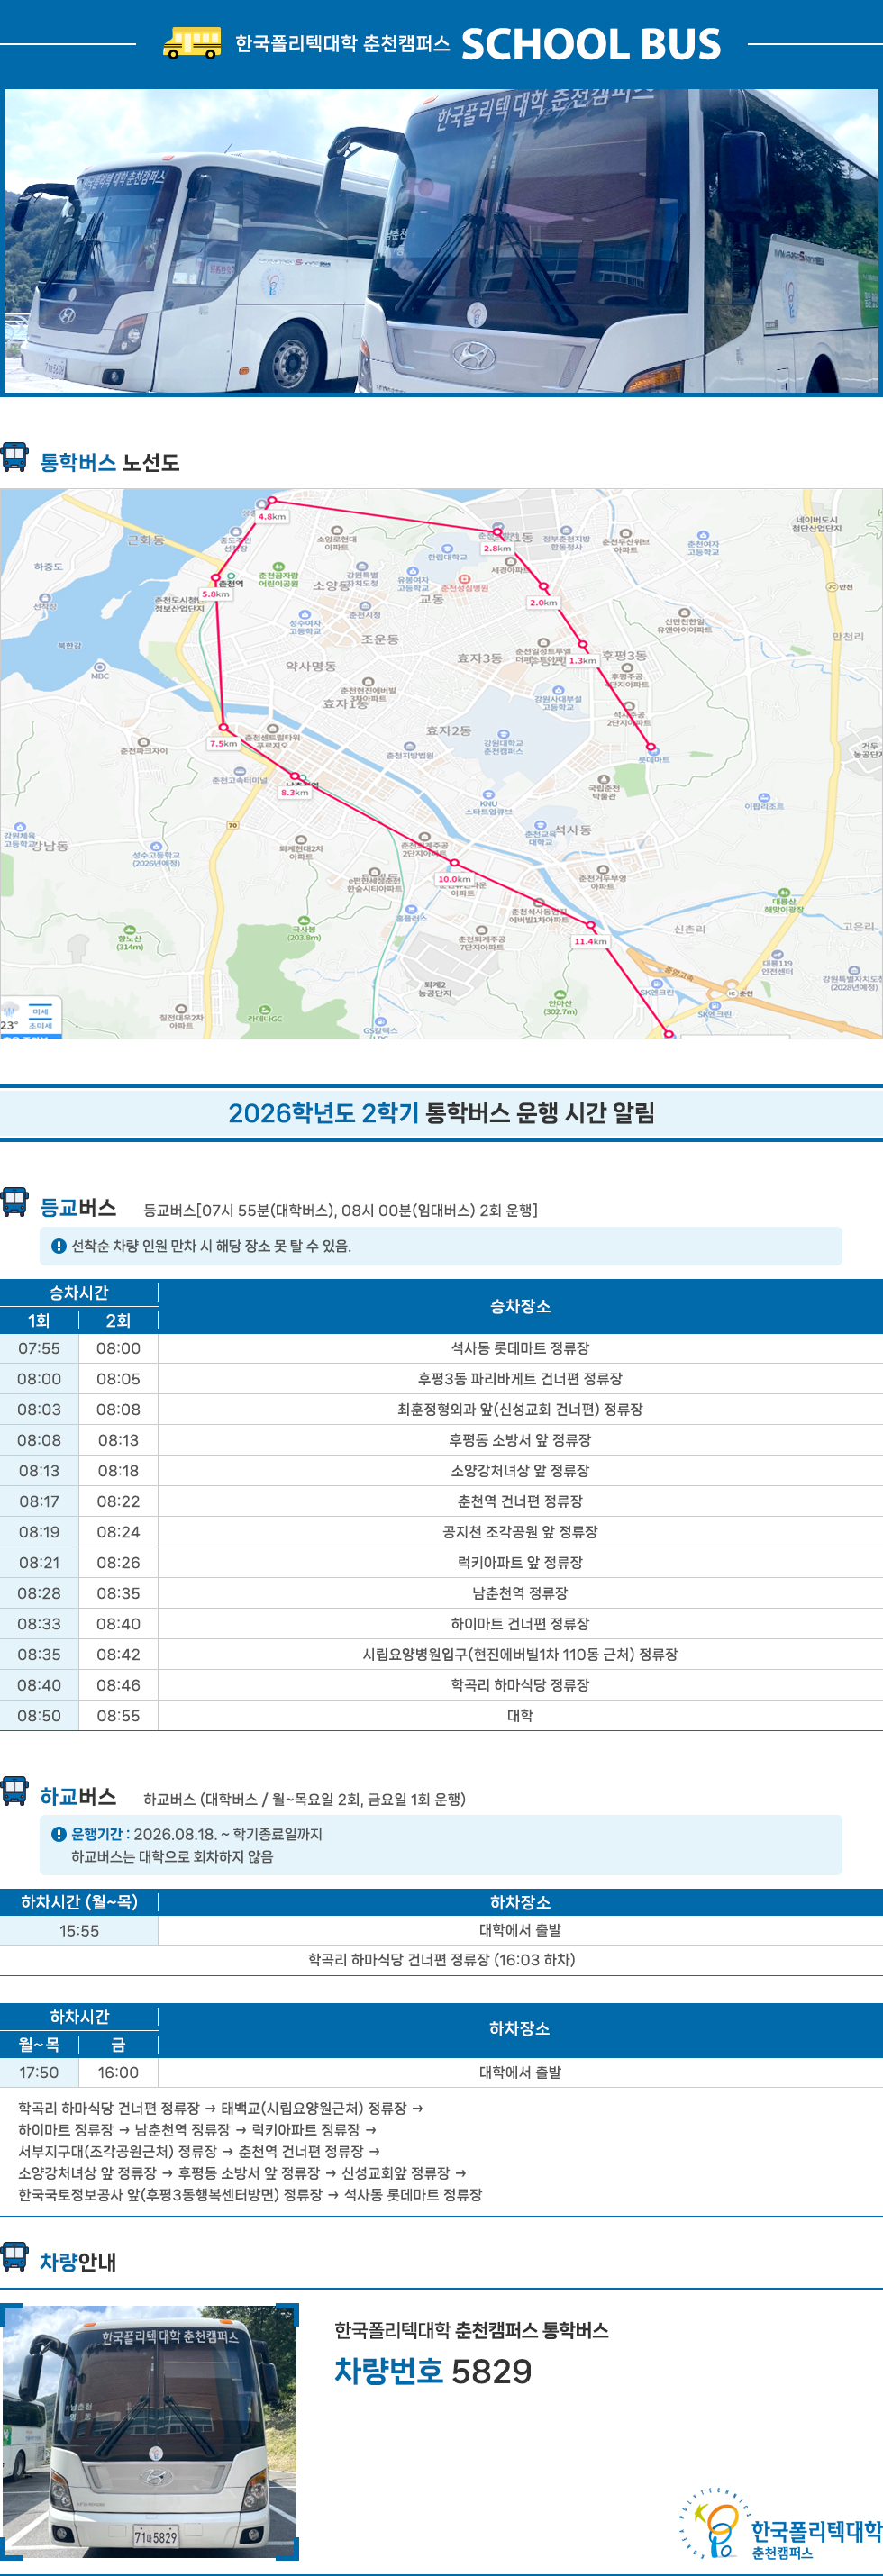The height and width of the screenshot is (2576, 883).
Task: Click the 운행기간 : 2026.08.18. notice line
Action: click(197, 1834)
